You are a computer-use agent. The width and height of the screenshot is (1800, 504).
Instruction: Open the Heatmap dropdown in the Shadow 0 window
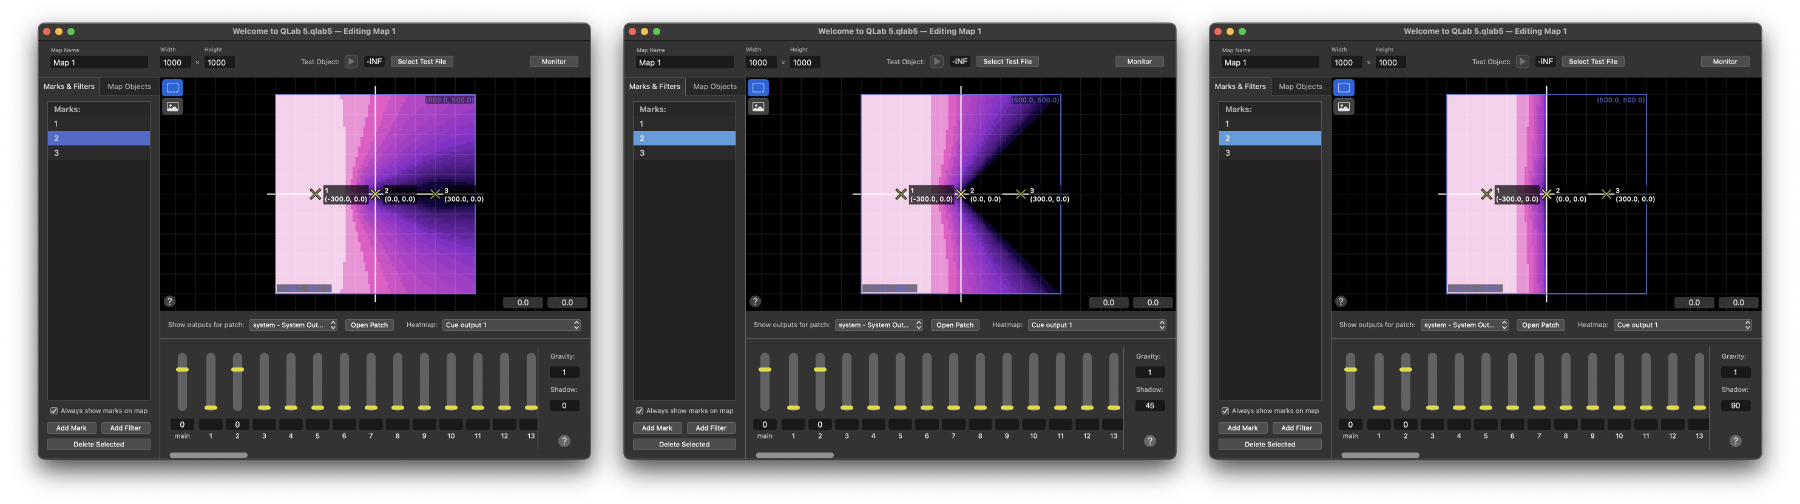tap(512, 325)
